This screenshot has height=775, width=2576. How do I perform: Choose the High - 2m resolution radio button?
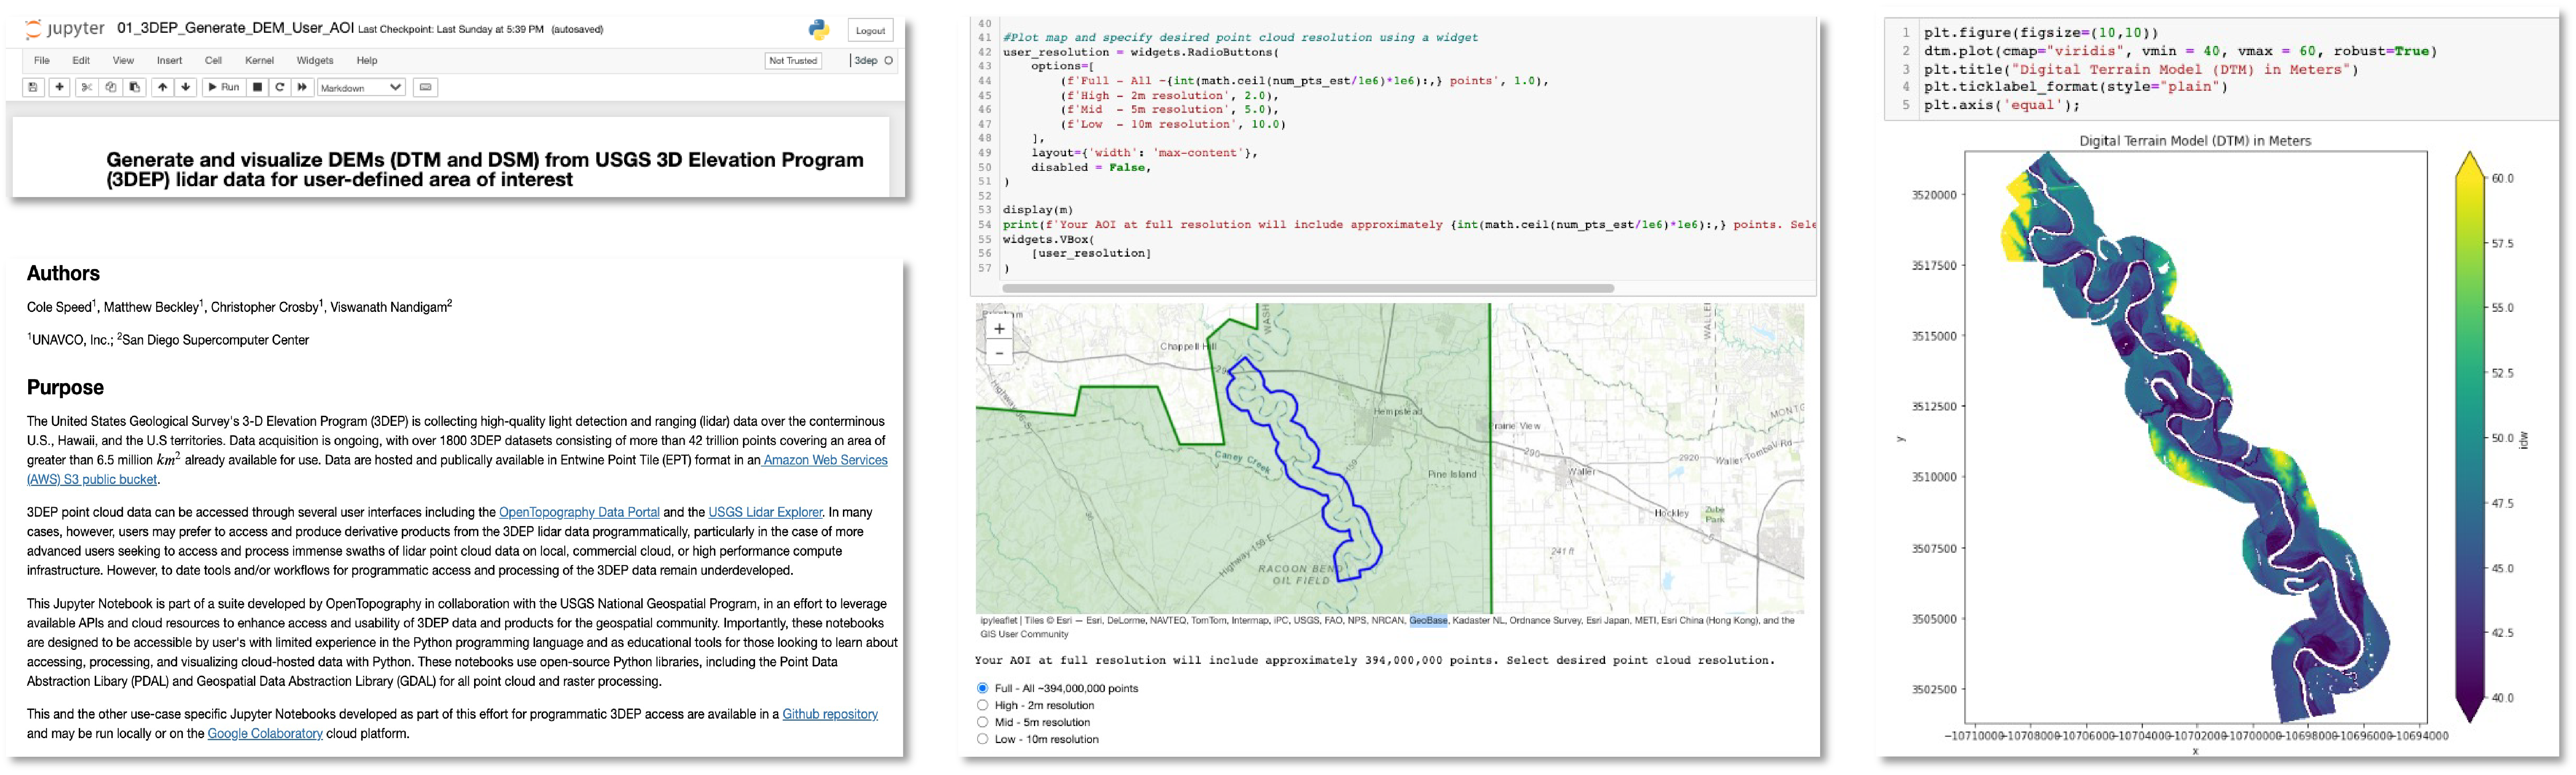(983, 705)
